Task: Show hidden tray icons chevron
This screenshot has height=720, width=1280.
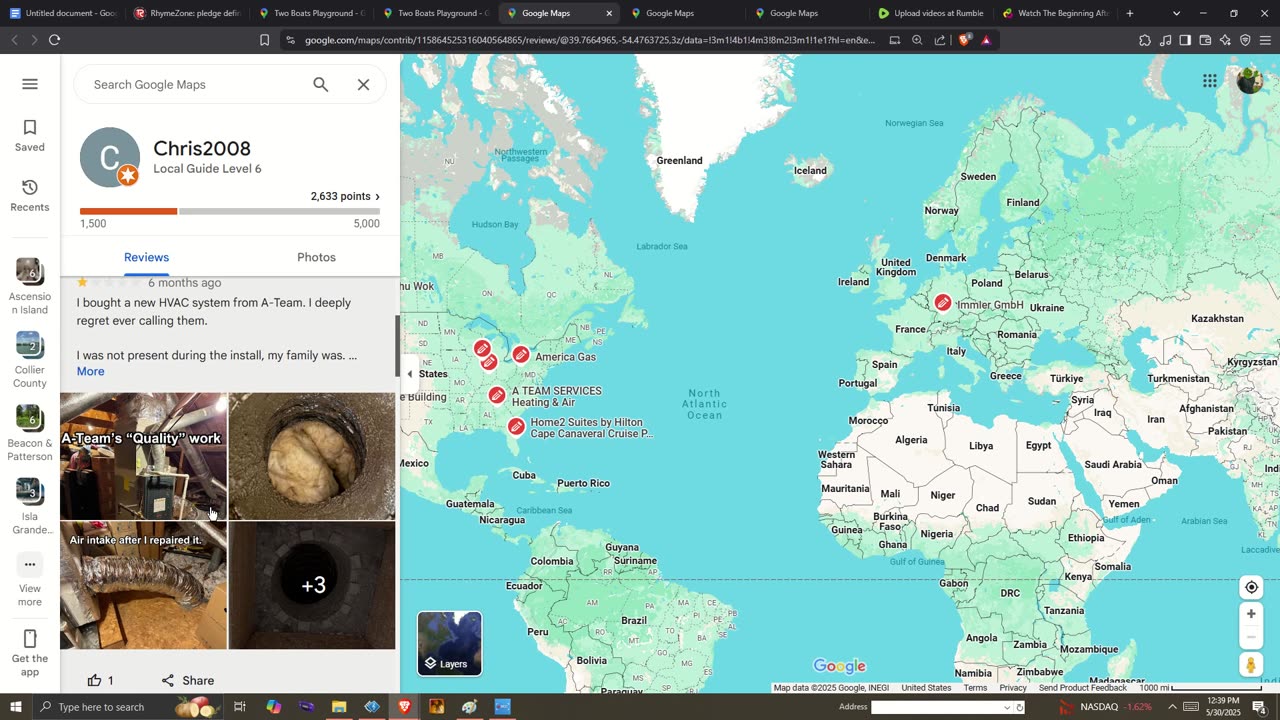Action: click(x=1173, y=707)
